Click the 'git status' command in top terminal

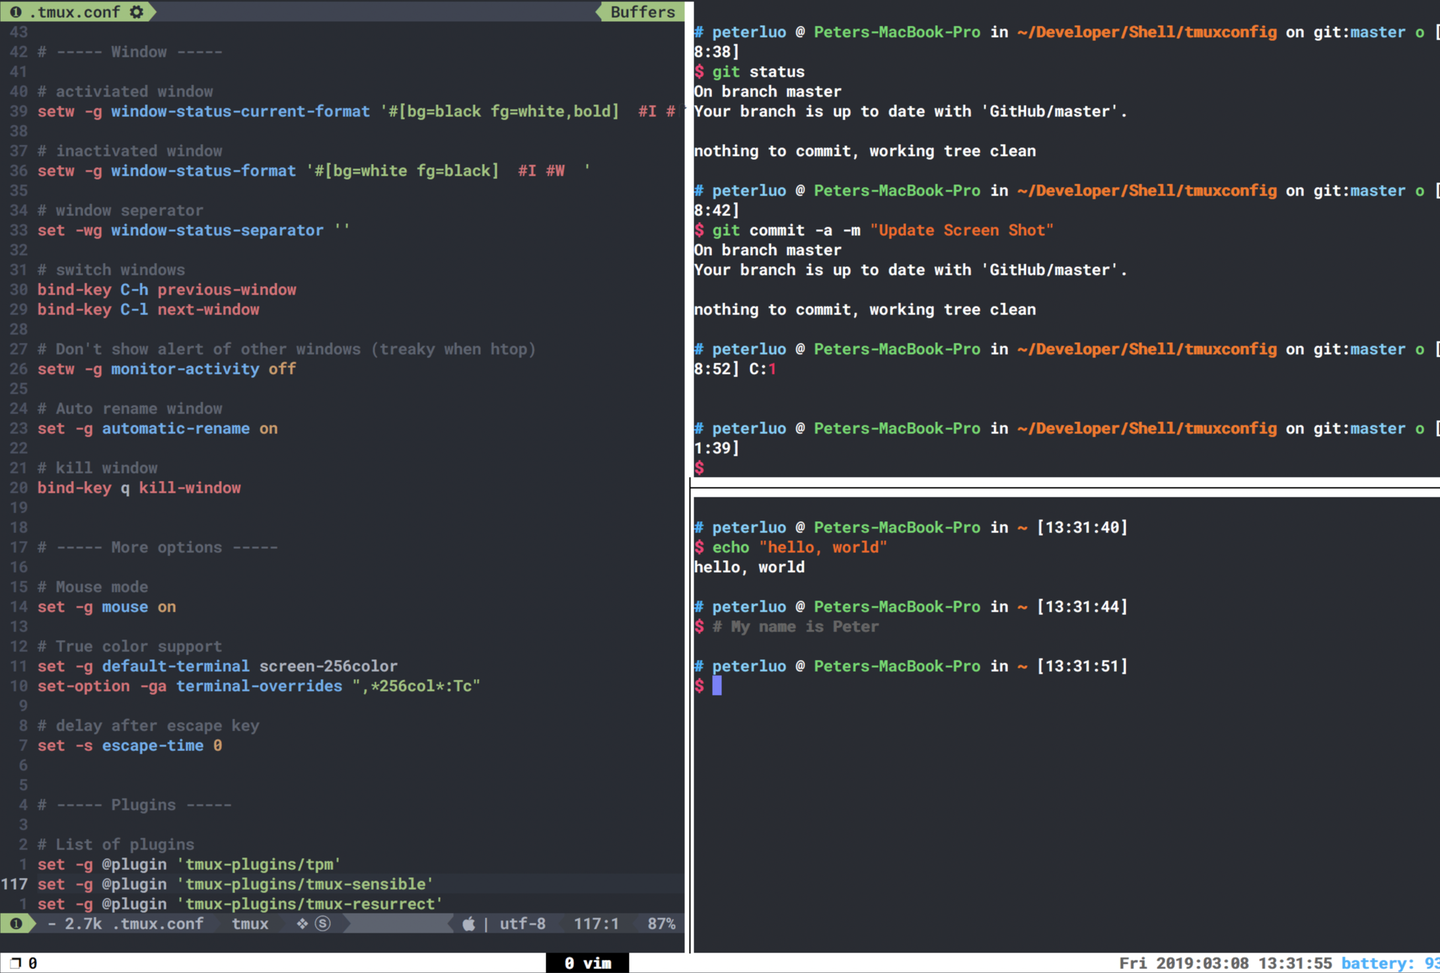[x=758, y=72]
